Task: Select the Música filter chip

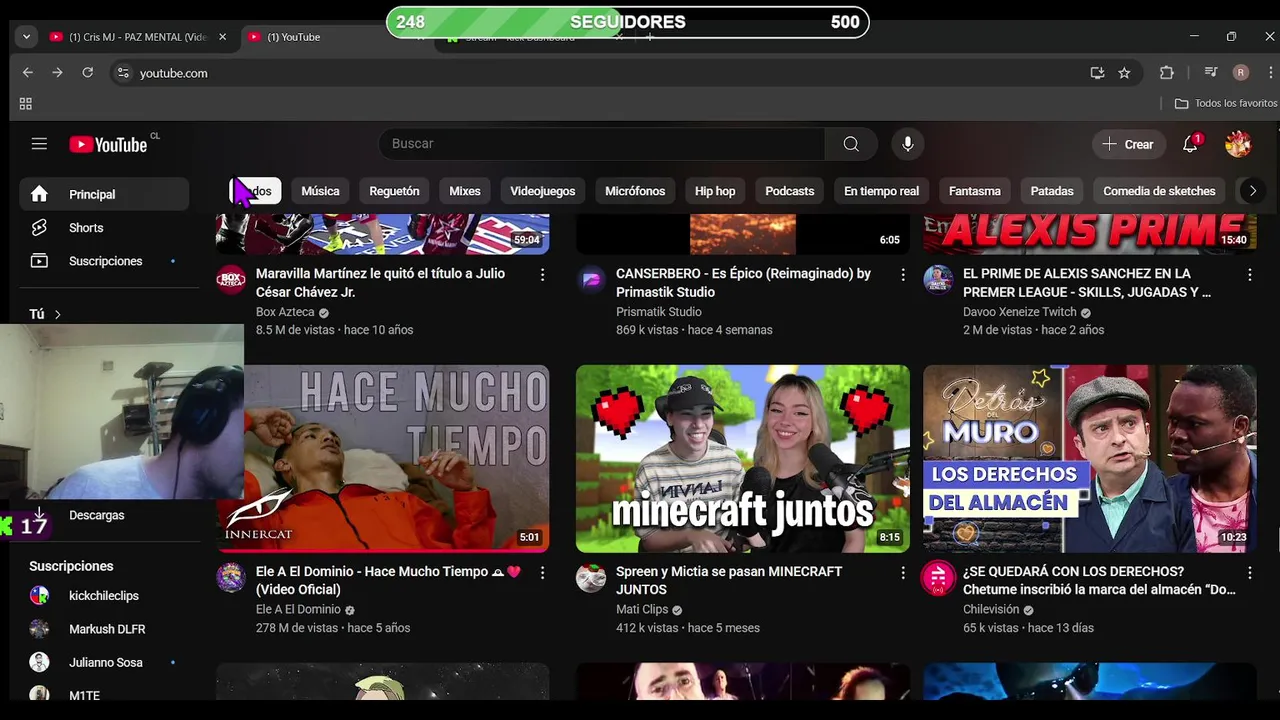Action: click(321, 191)
